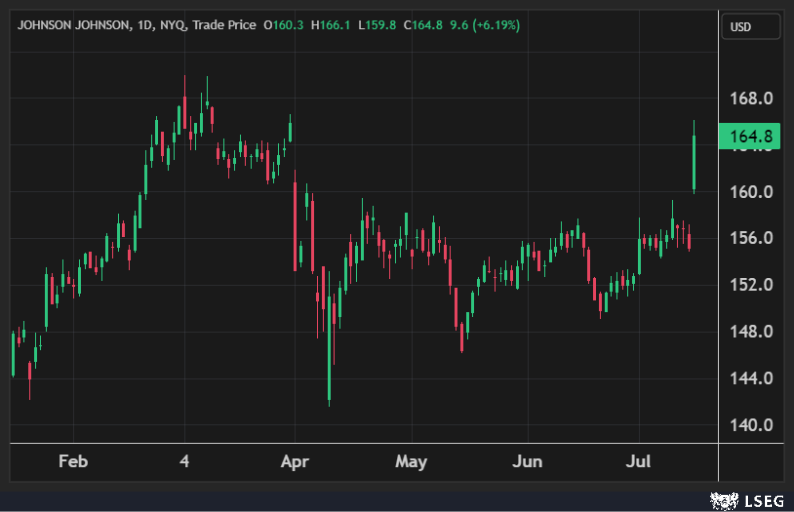
Task: Select the Jun label on time axis
Action: tap(527, 462)
